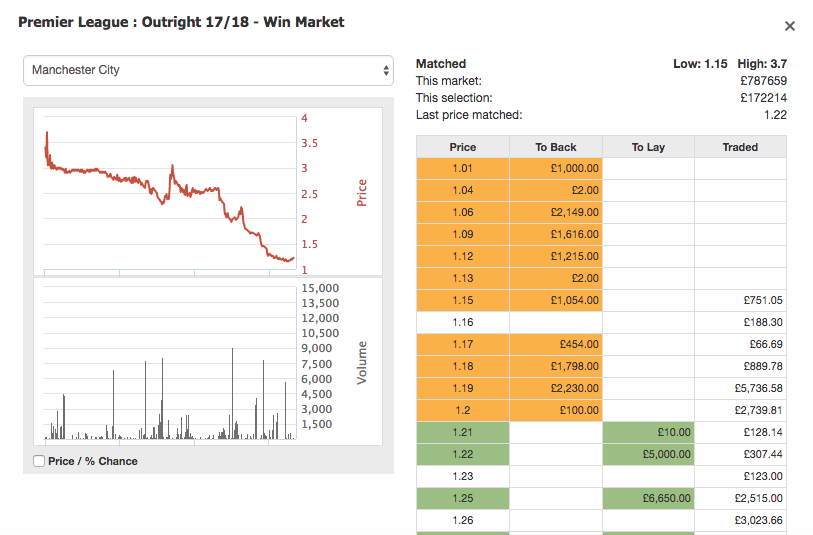Close the Win Market dialog
The height and width of the screenshot is (535, 813).
point(789,26)
